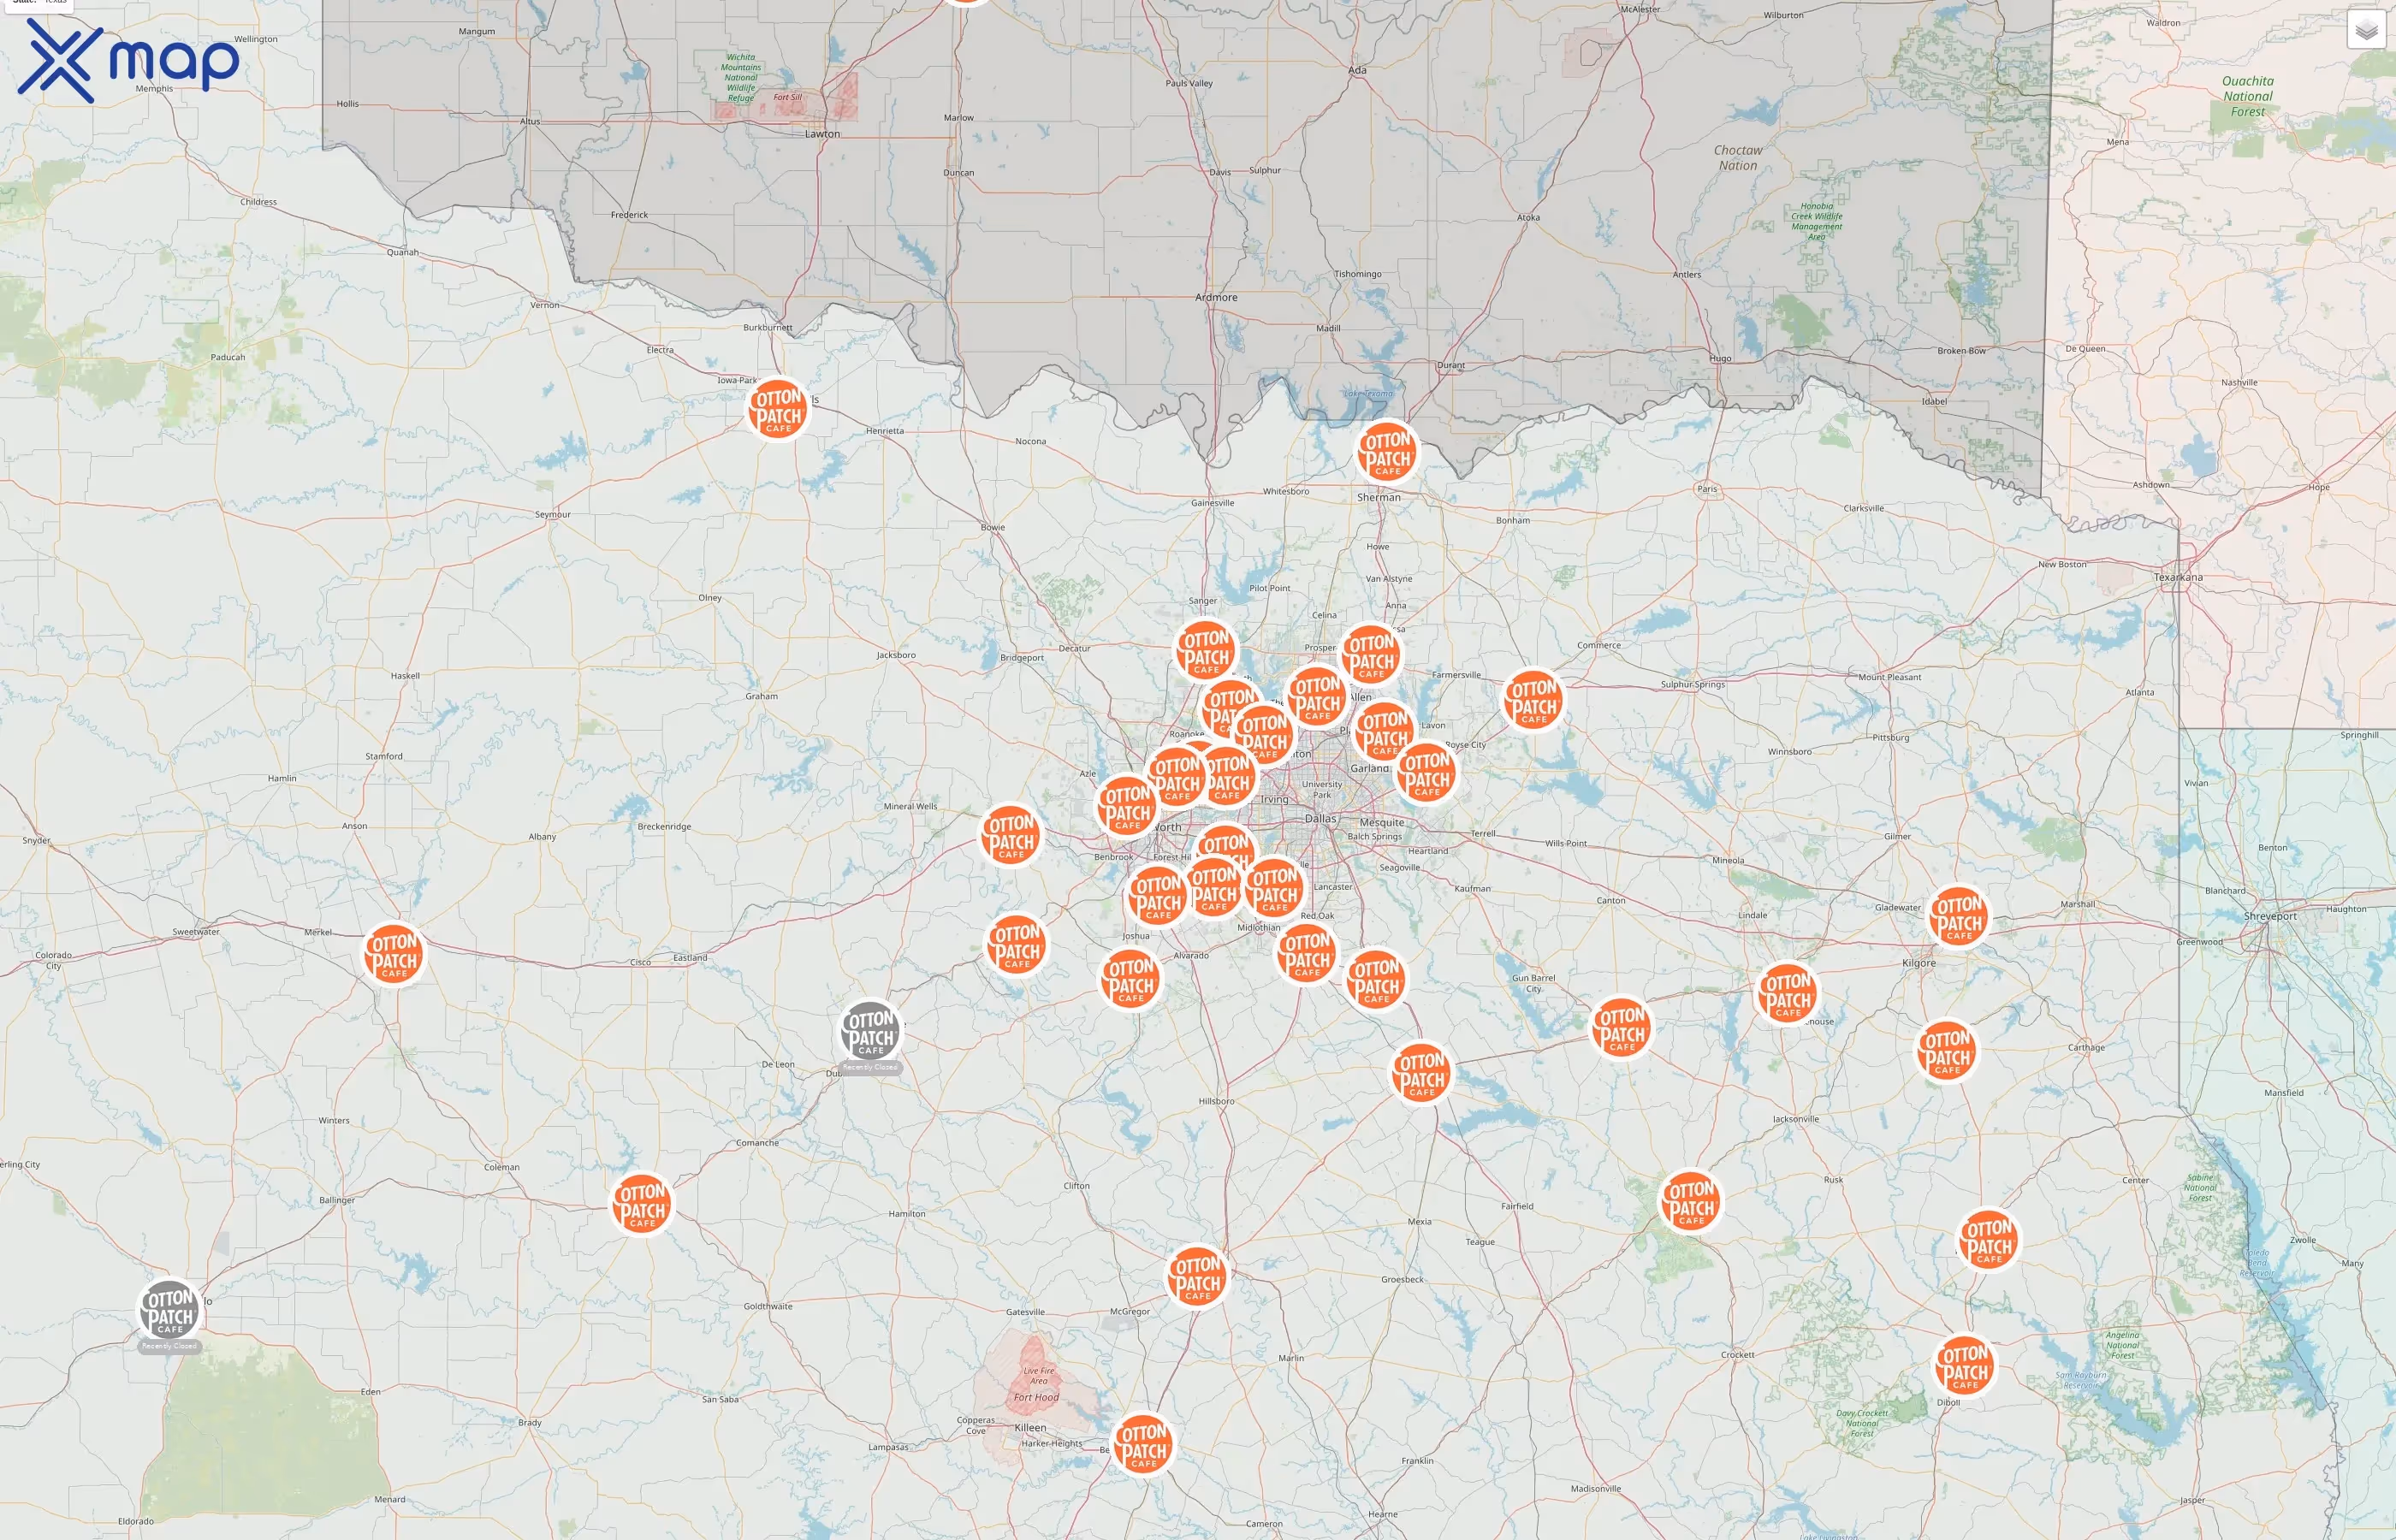2396x1540 pixels.
Task: Select the Cotton Patch marker below Sanger
Action: [1206, 650]
